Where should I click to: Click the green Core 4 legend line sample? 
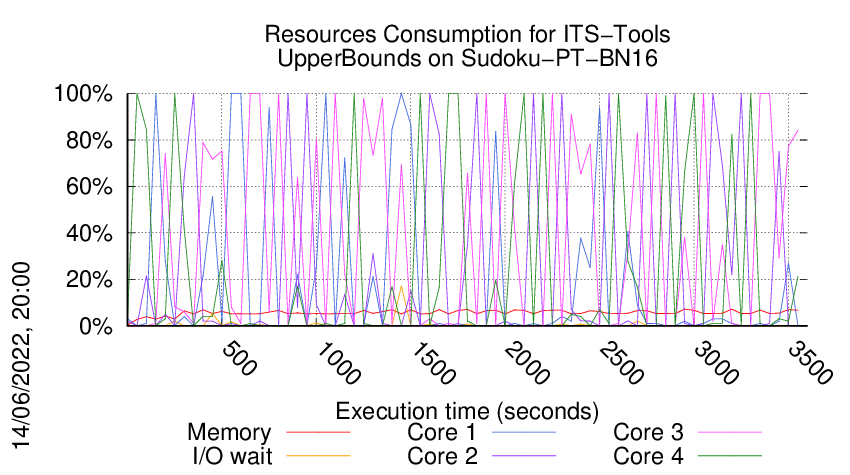730,456
